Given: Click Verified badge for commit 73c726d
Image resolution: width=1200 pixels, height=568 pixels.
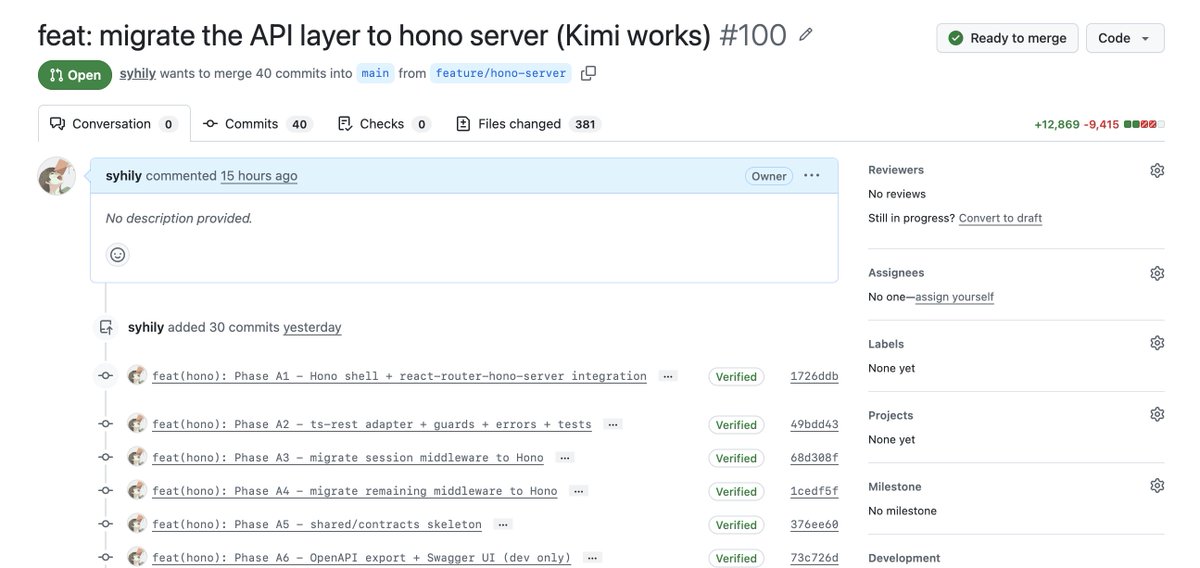Looking at the screenshot, I should click(x=736, y=558).
